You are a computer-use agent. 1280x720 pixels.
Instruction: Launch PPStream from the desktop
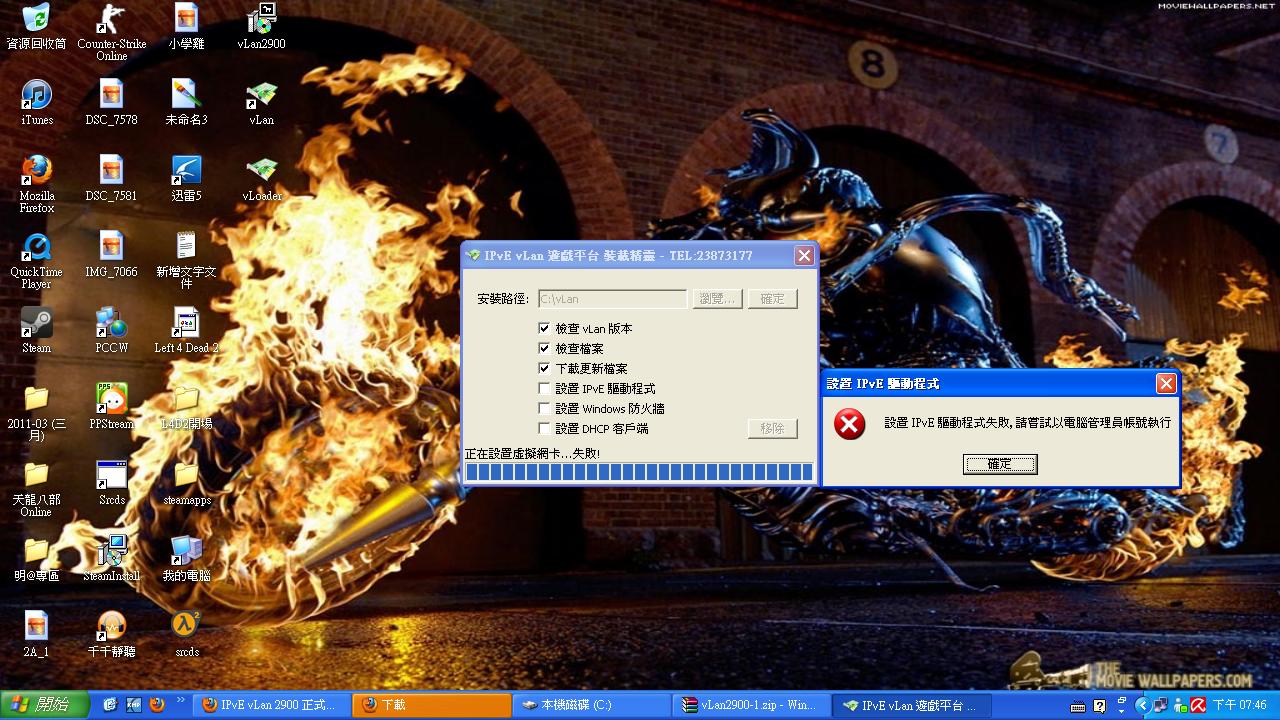pos(111,406)
